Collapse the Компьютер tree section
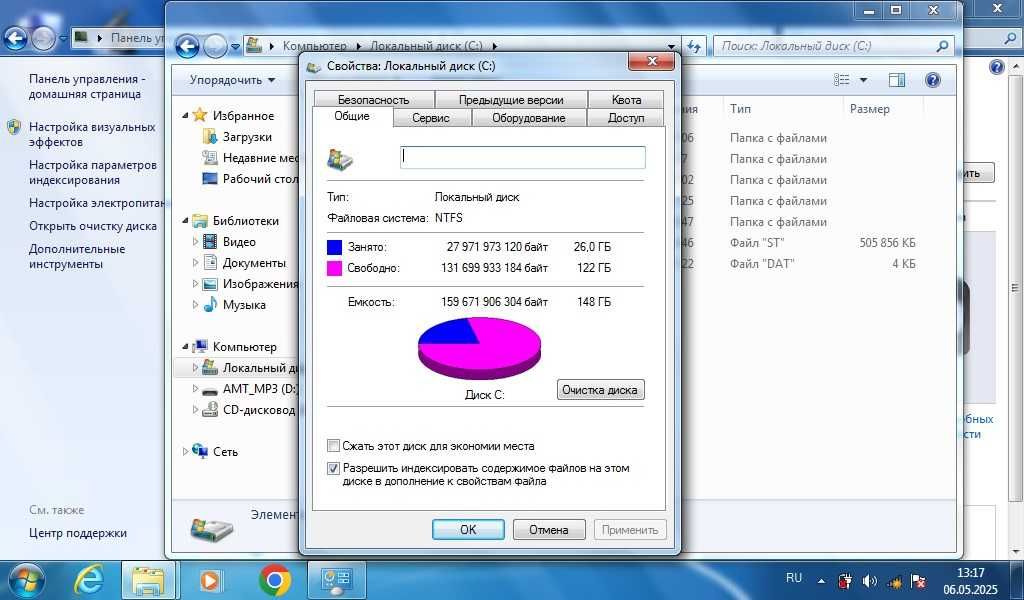Viewport: 1024px width, 600px height. pos(185,347)
